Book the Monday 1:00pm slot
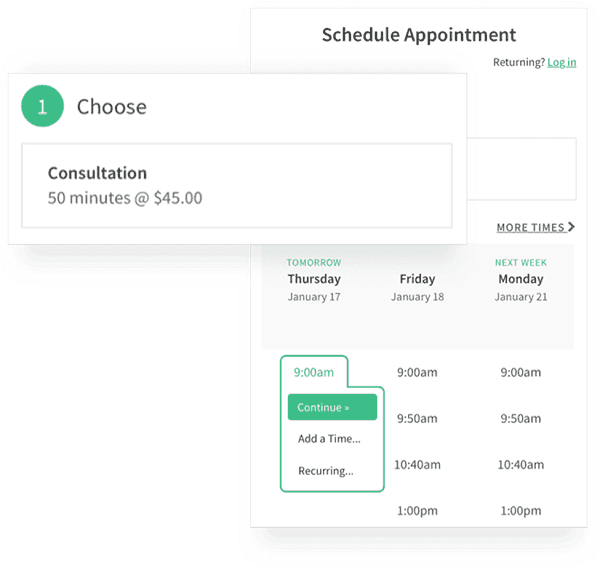 (x=520, y=510)
